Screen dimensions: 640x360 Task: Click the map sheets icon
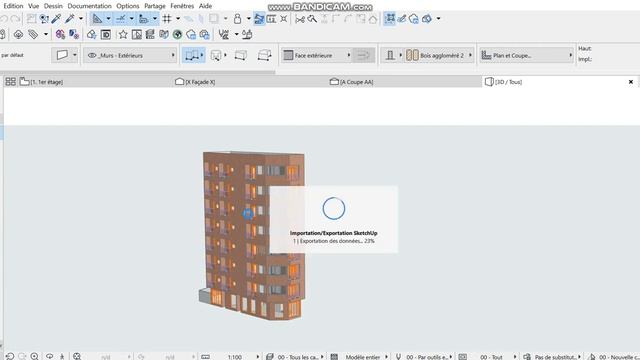click(x=164, y=34)
